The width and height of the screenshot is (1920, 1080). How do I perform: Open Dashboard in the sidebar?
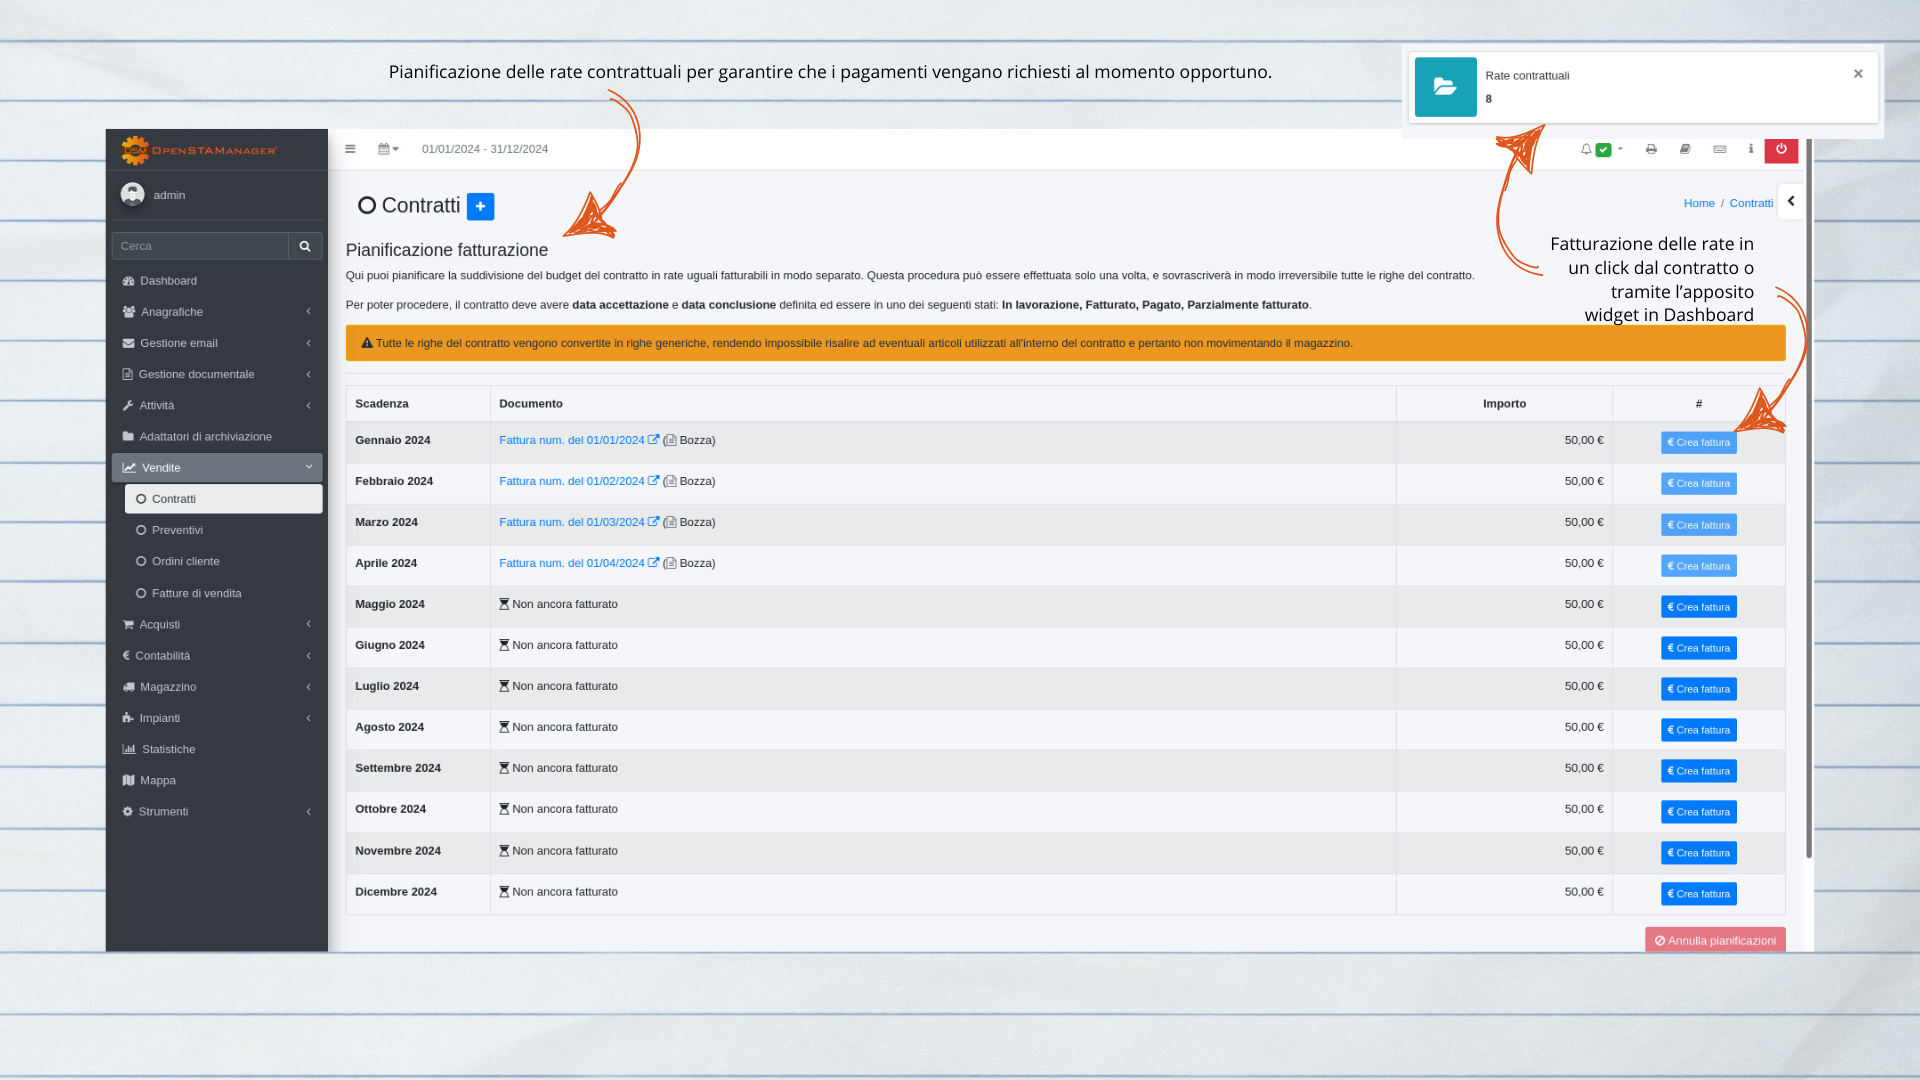(x=217, y=281)
